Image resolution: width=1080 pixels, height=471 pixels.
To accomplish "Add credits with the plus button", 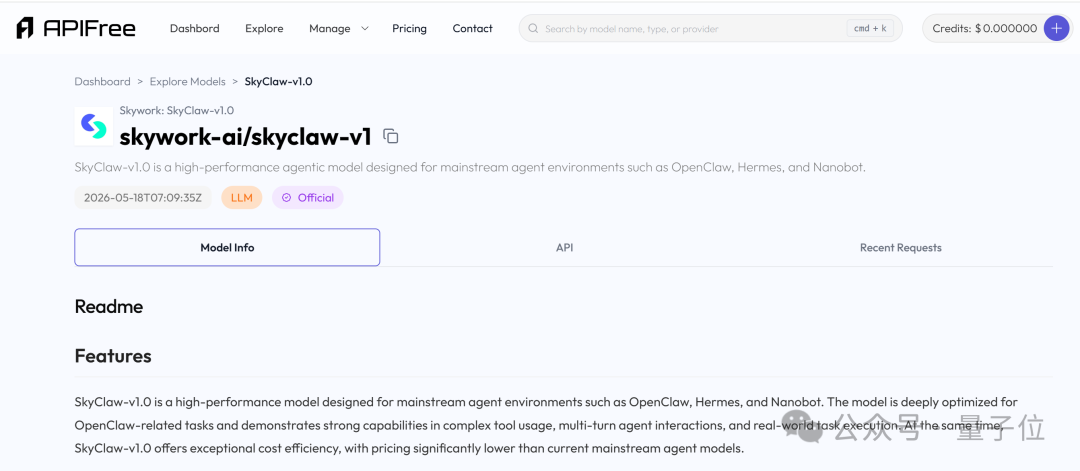I will point(1057,28).
